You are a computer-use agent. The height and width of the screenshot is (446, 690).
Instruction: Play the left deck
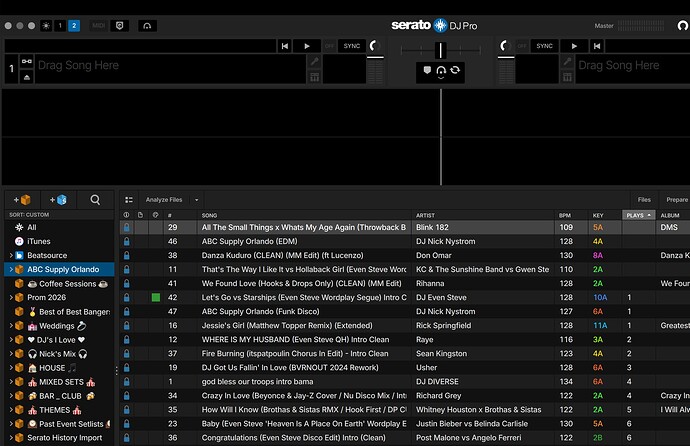(307, 46)
